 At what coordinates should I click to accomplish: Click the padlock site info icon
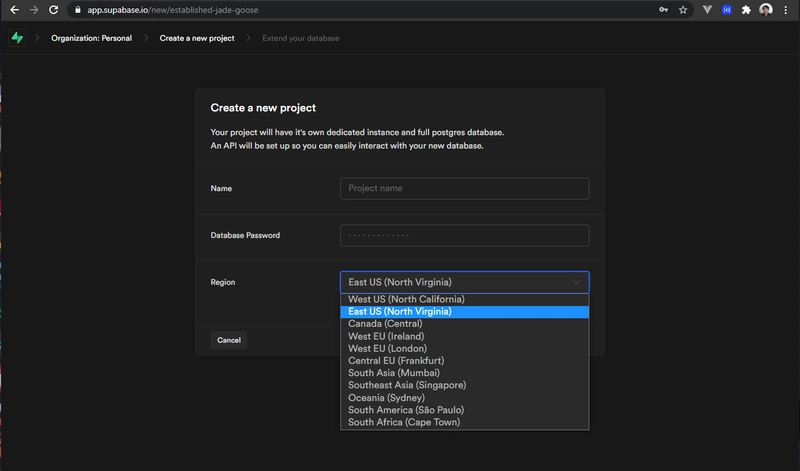(78, 10)
